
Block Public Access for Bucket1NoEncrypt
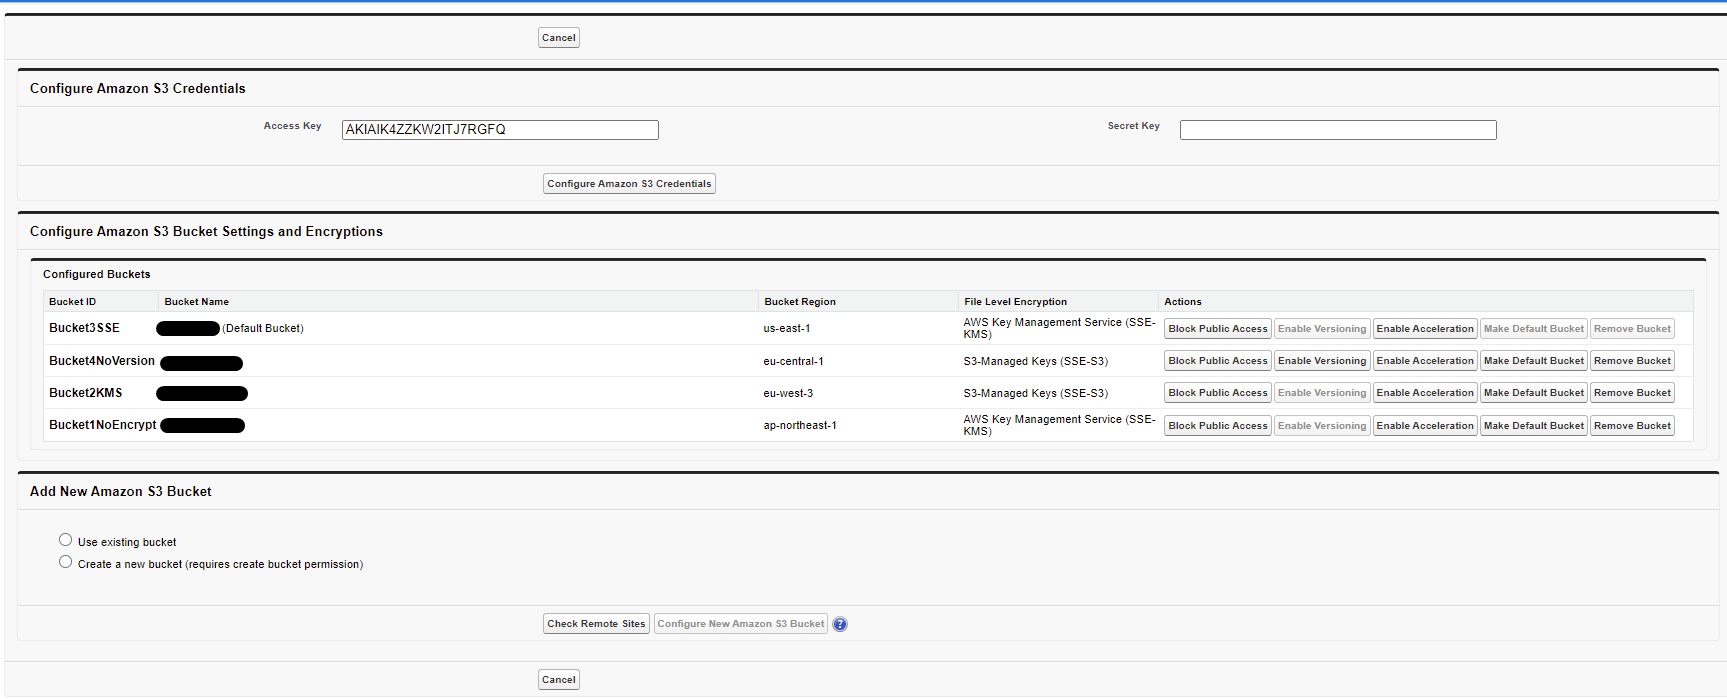click(x=1217, y=426)
